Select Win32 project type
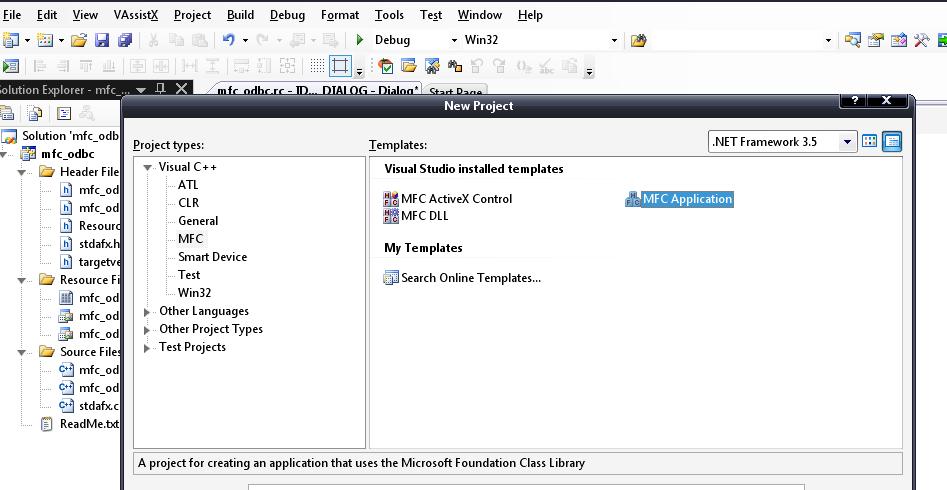The height and width of the screenshot is (490, 947). (194, 293)
